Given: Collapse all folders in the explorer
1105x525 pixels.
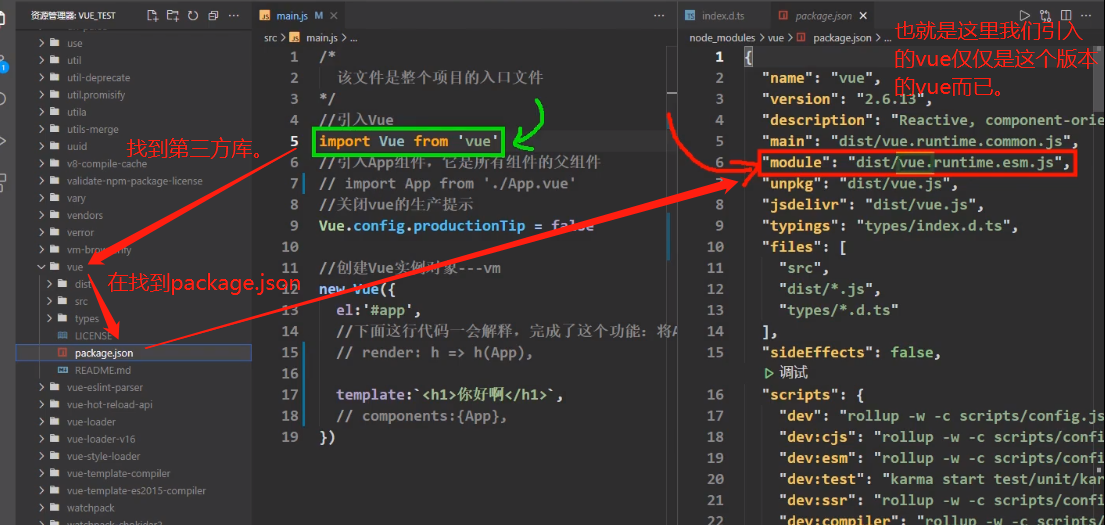Looking at the screenshot, I should [x=214, y=15].
